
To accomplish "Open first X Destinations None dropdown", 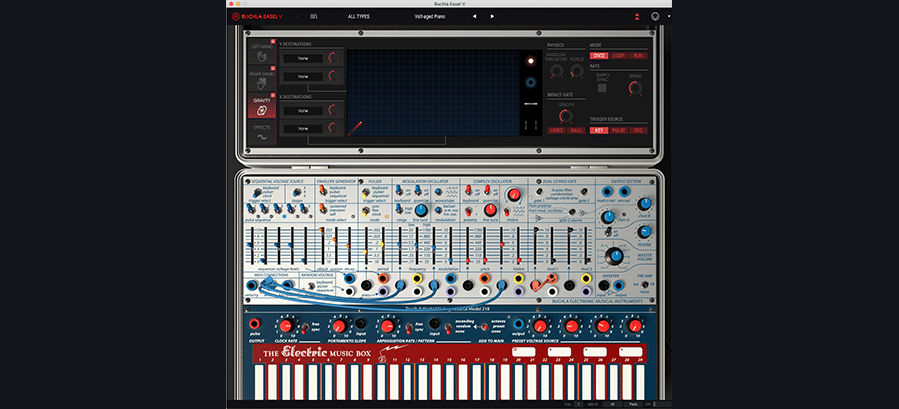I will 303,110.
